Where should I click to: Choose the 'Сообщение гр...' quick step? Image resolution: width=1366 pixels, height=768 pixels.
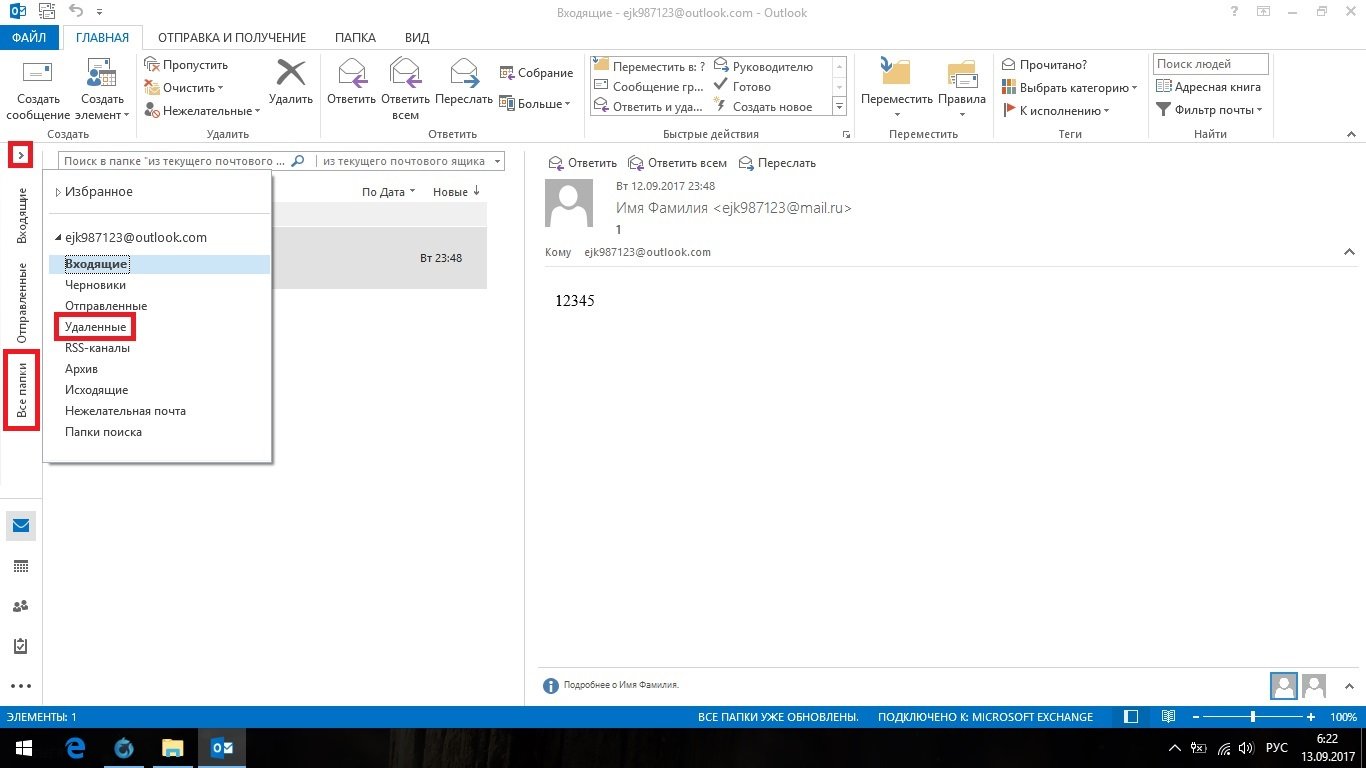point(650,86)
